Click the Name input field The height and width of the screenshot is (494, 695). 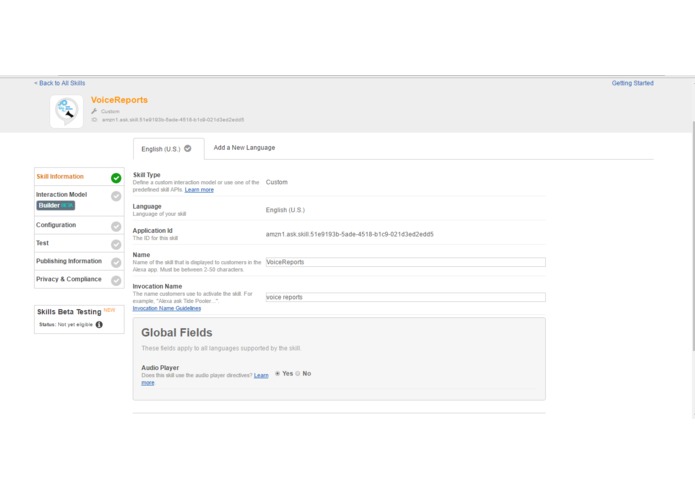pyautogui.click(x=406, y=262)
